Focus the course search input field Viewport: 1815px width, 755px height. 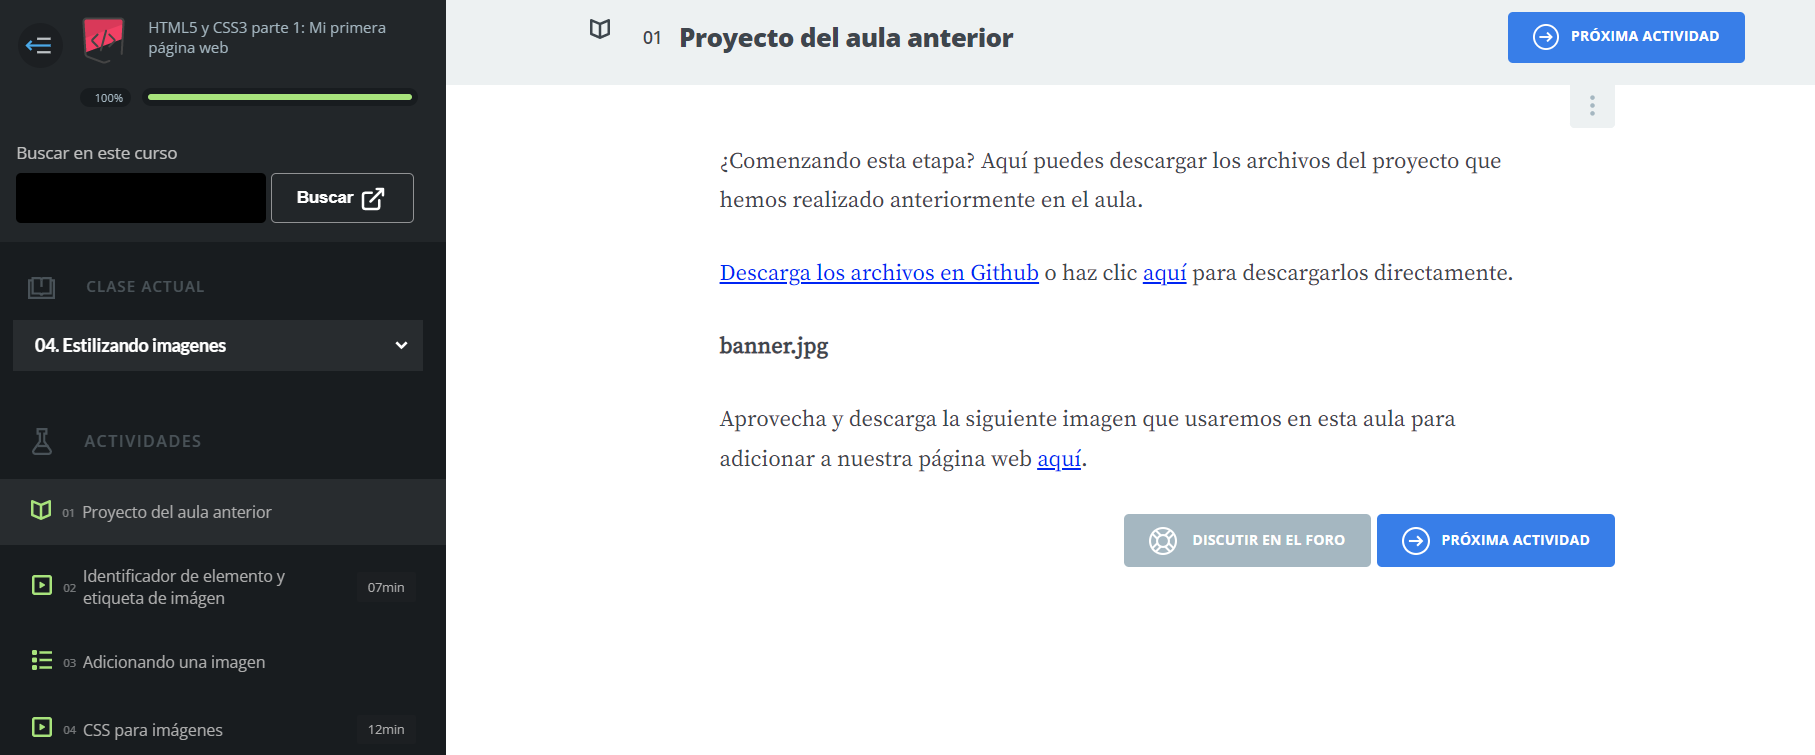(141, 198)
